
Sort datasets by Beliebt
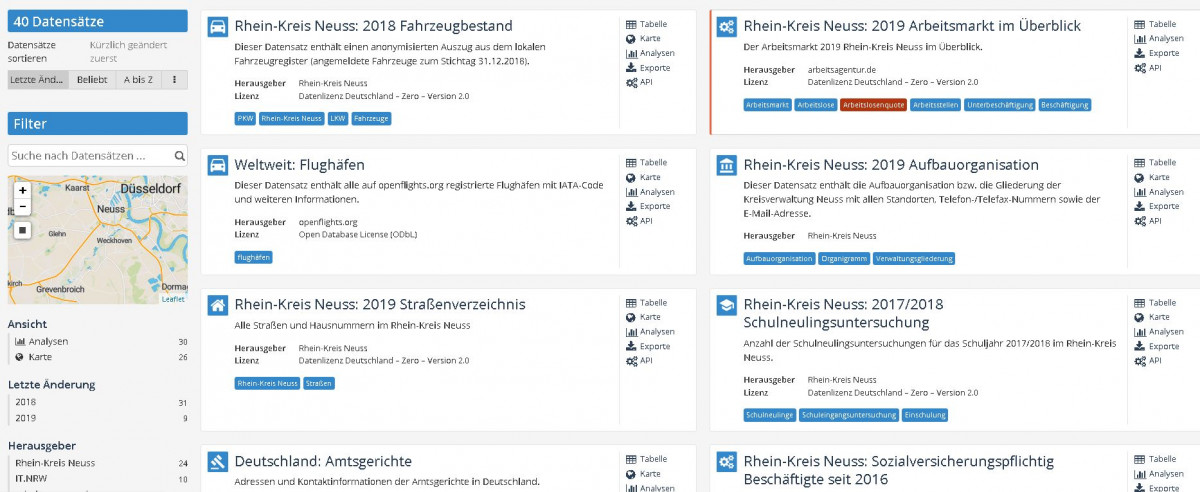pos(92,80)
